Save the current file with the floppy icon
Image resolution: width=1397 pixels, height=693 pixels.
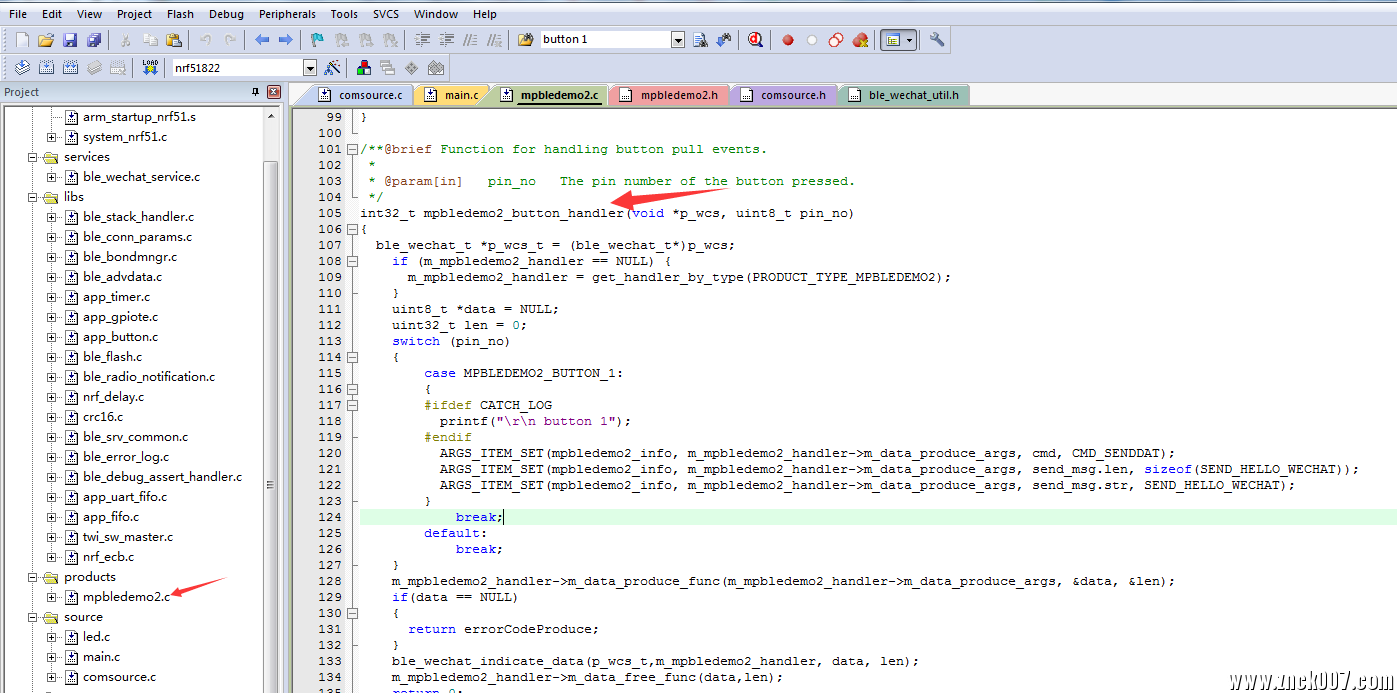(x=70, y=40)
